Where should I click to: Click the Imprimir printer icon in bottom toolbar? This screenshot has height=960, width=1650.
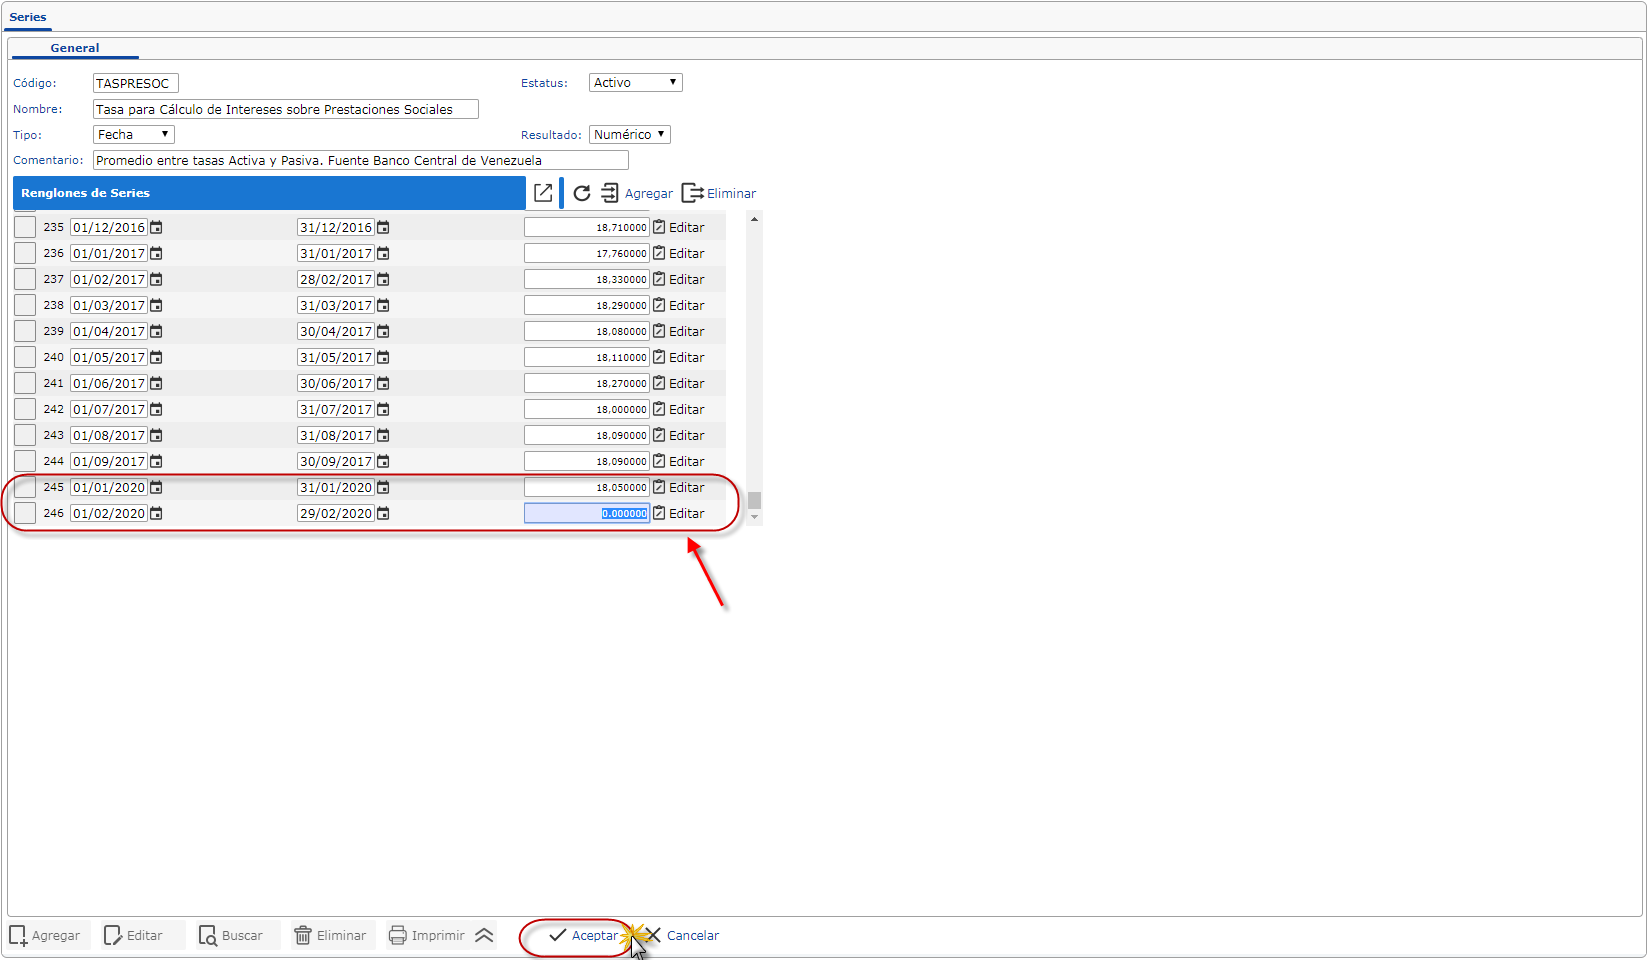pyautogui.click(x=397, y=936)
